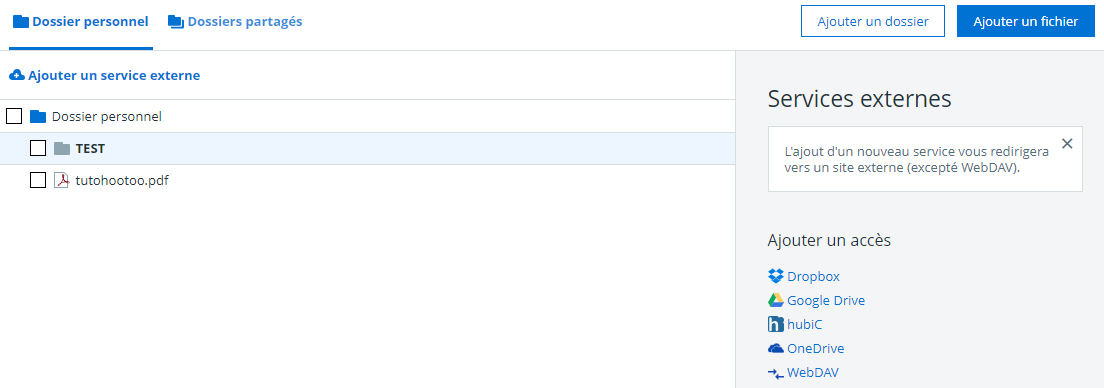The height and width of the screenshot is (388, 1104).
Task: Click the grey TEST folder icon
Action: 62,149
